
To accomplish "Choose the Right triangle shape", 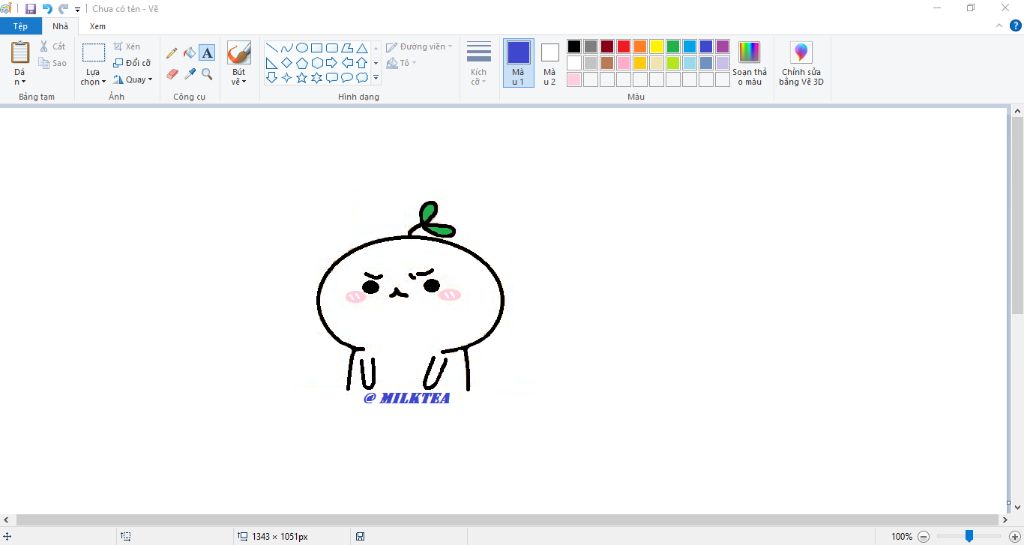I will [x=272, y=63].
